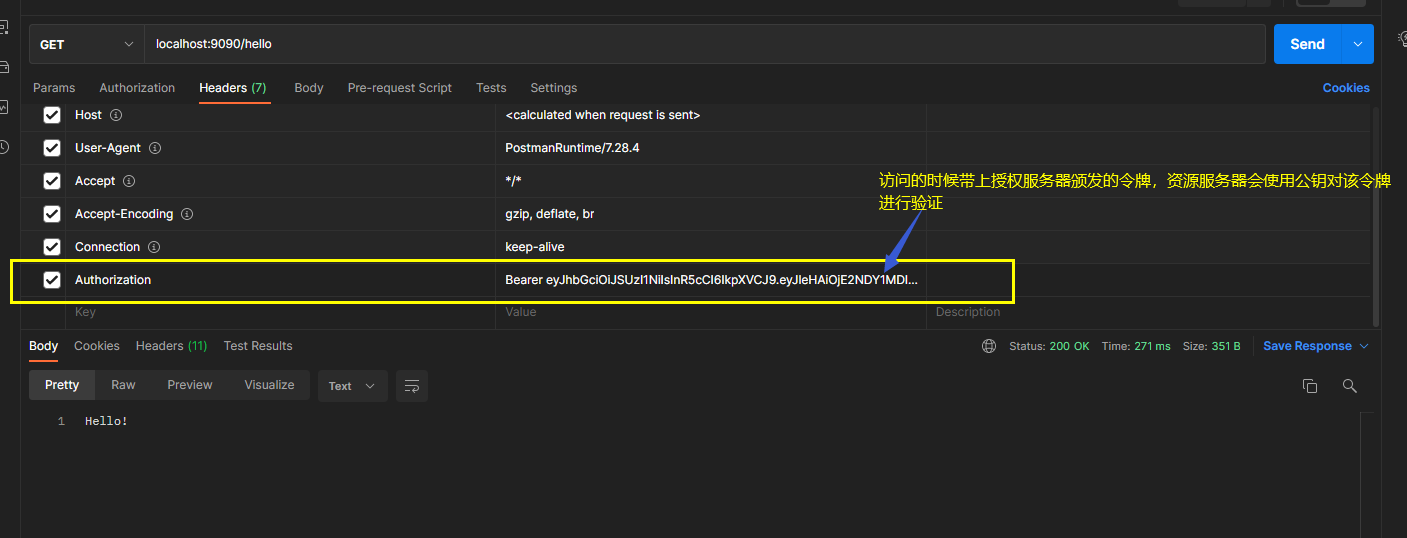Uncheck the Authorization header checkbox

click(52, 280)
